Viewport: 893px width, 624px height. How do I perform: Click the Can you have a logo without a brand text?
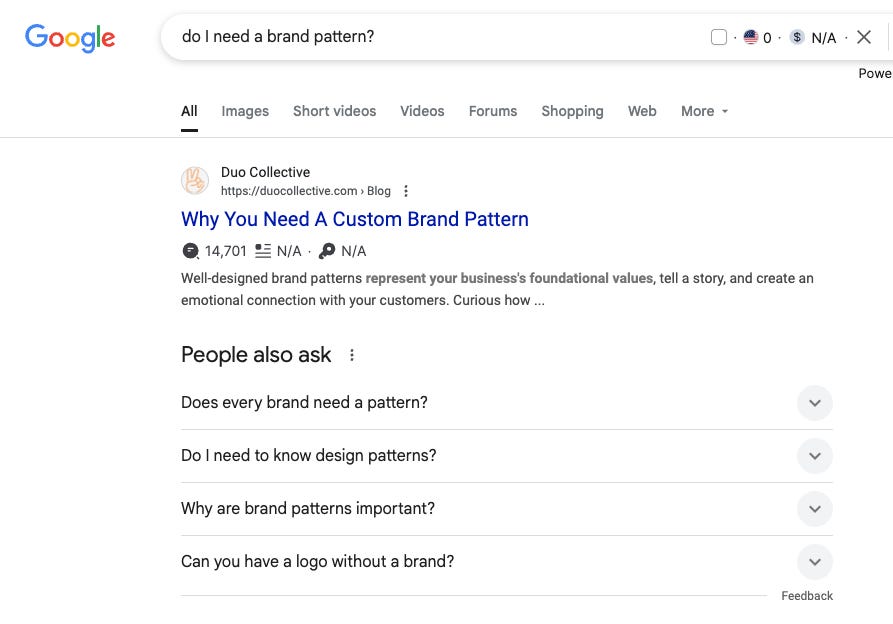click(317, 561)
